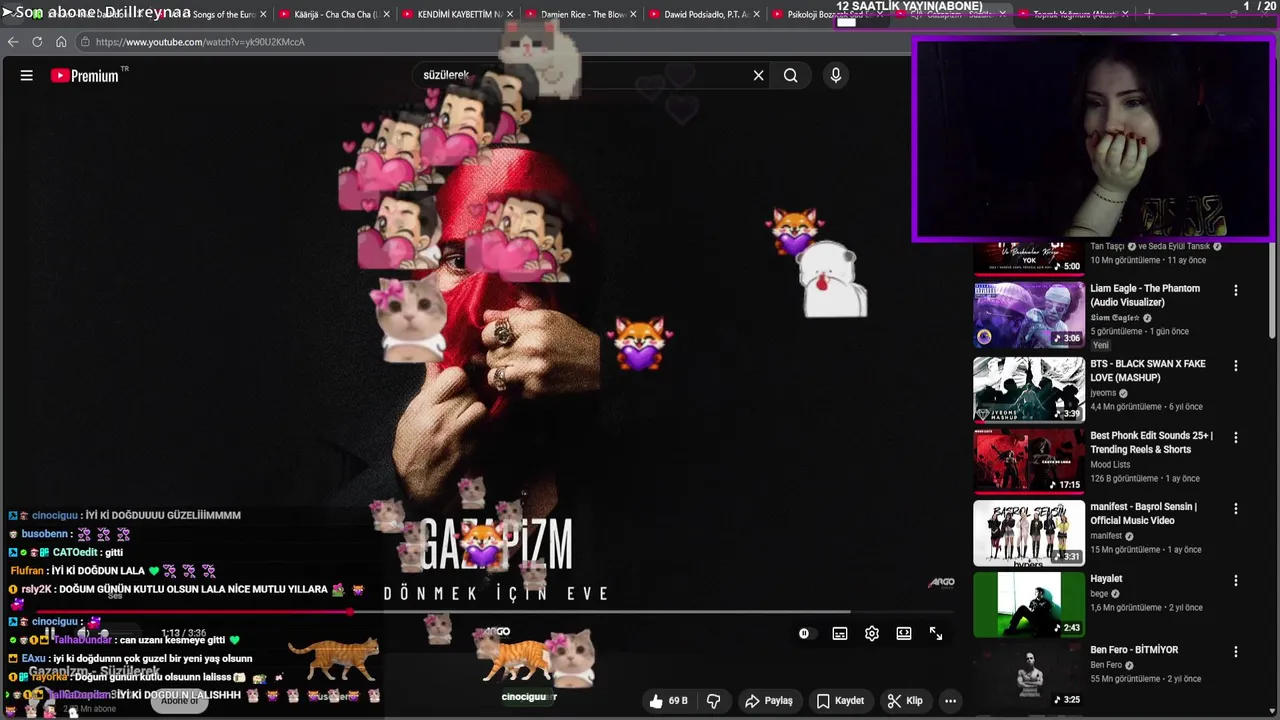Start voice search with microphone icon
This screenshot has width=1280, height=720.
point(836,75)
